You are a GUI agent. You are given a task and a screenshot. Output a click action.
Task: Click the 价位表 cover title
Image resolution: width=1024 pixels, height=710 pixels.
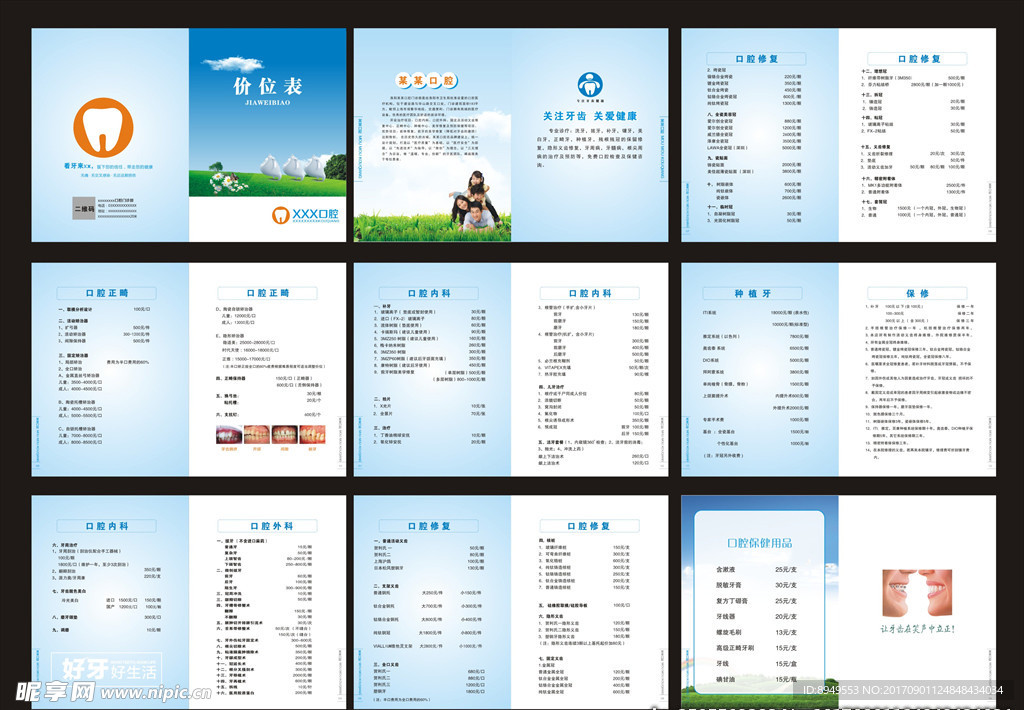point(268,86)
